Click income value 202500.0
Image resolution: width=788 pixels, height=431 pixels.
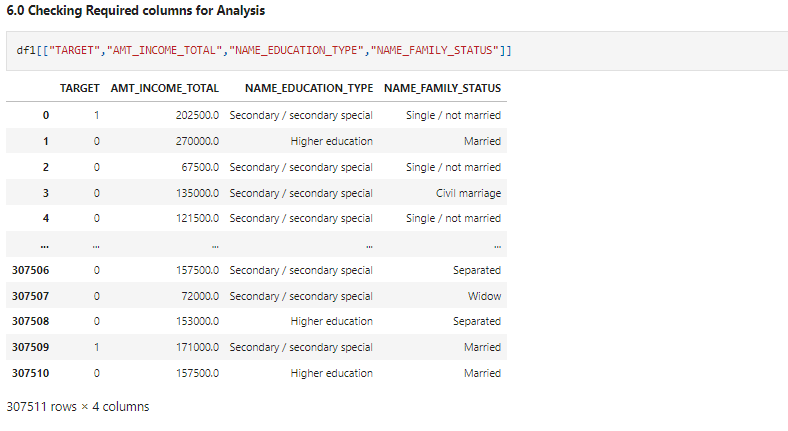pos(197,116)
